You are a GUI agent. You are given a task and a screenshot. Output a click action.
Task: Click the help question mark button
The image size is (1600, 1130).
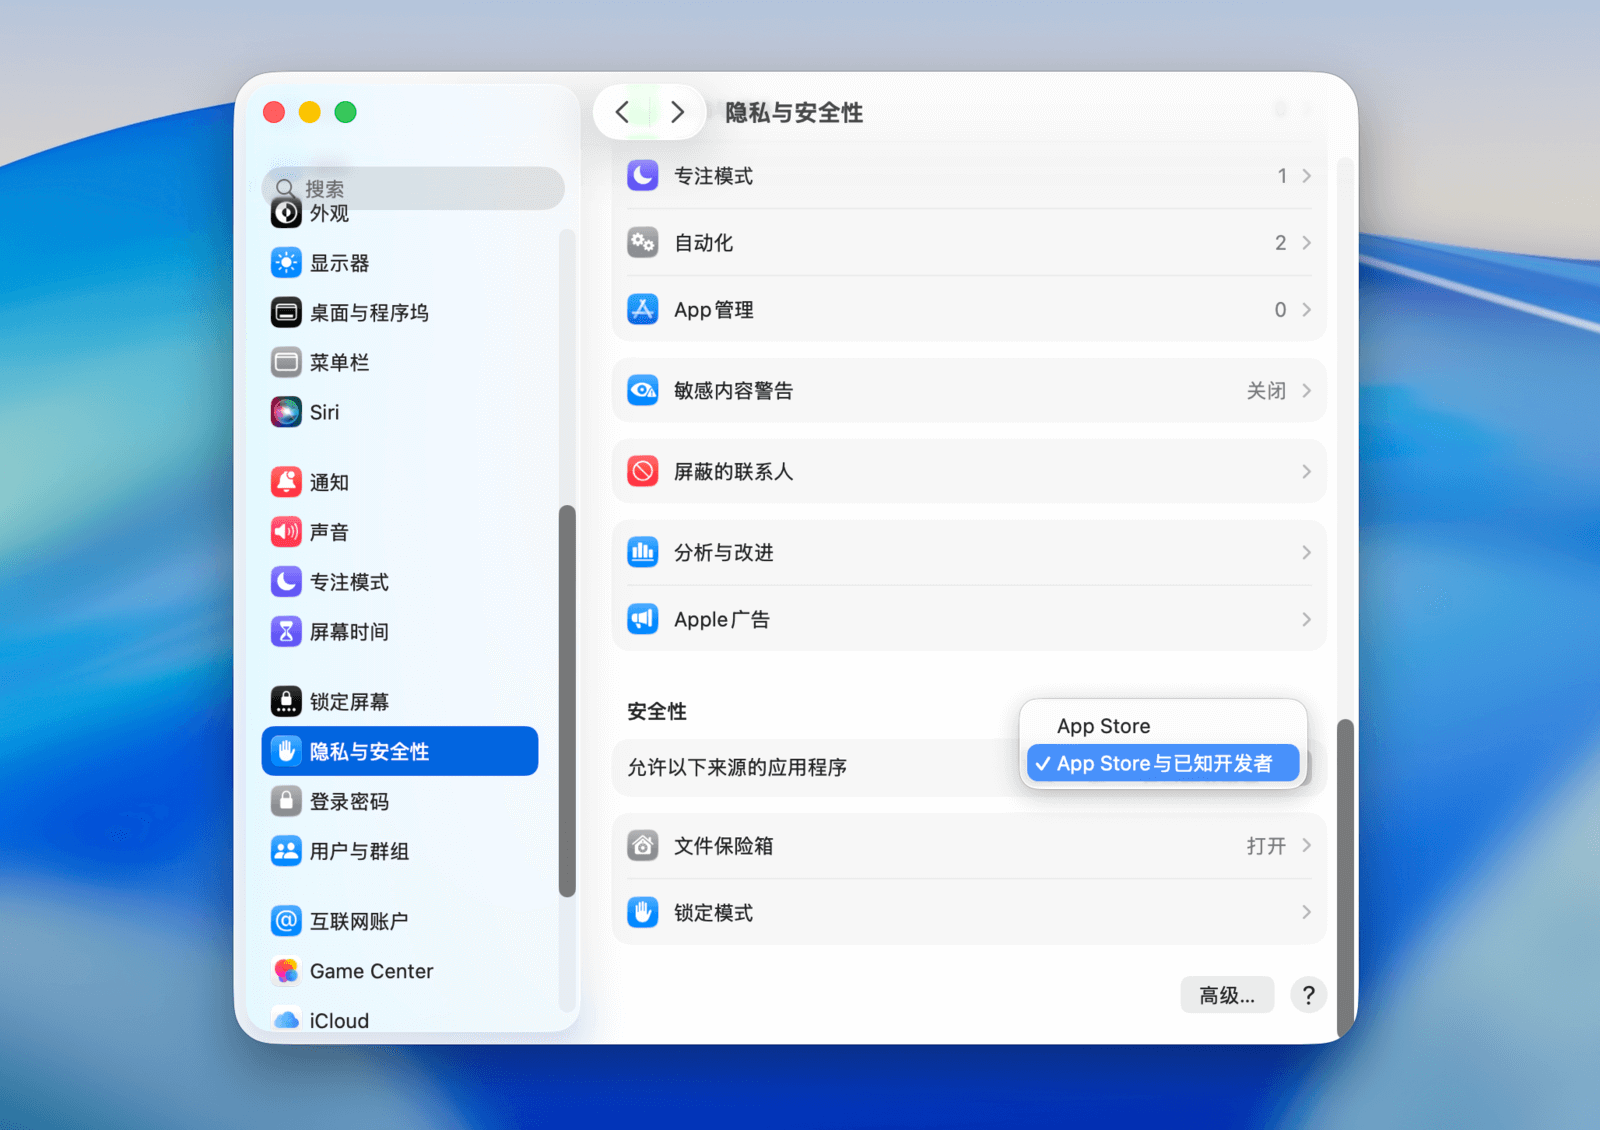pos(1308,995)
